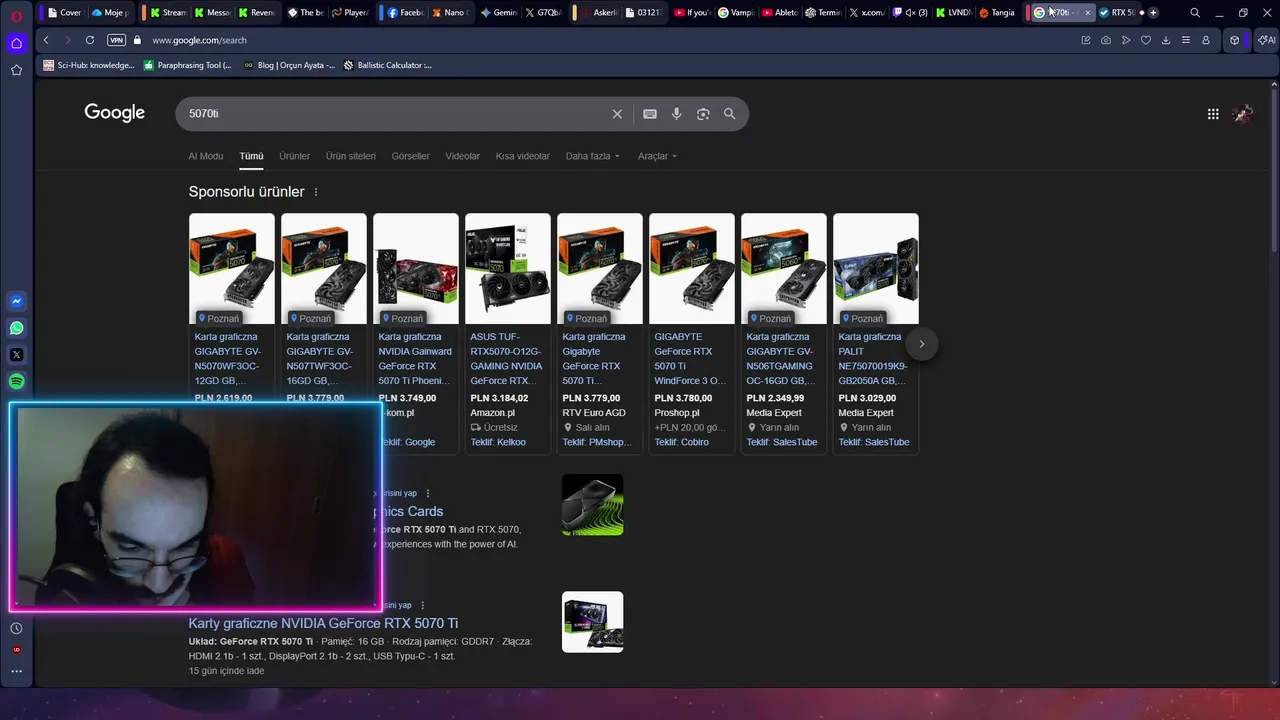Click PLN 3.184,02 Amazon.pl price
Screen dimensions: 1280x720
499,398
